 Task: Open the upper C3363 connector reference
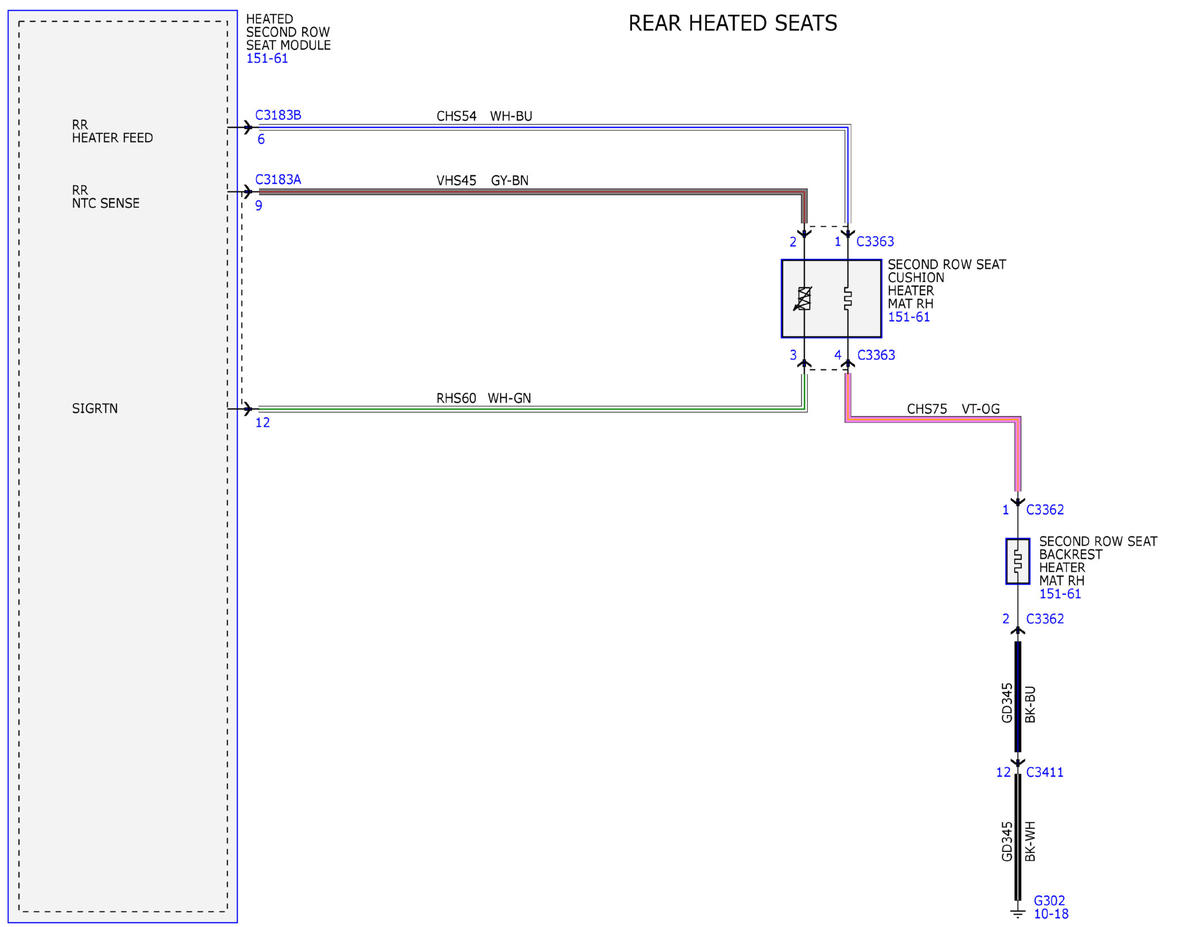[876, 241]
